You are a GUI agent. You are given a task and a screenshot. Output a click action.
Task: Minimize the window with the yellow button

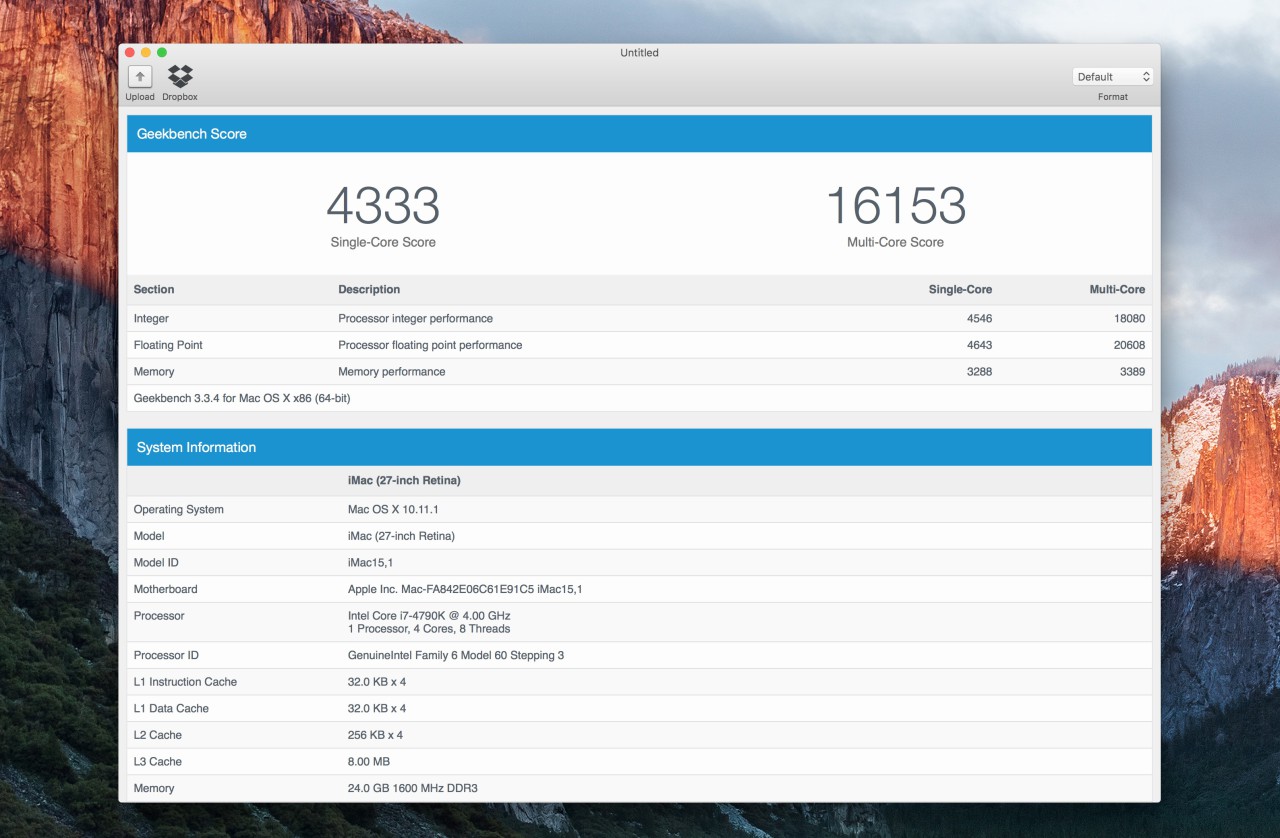point(146,53)
